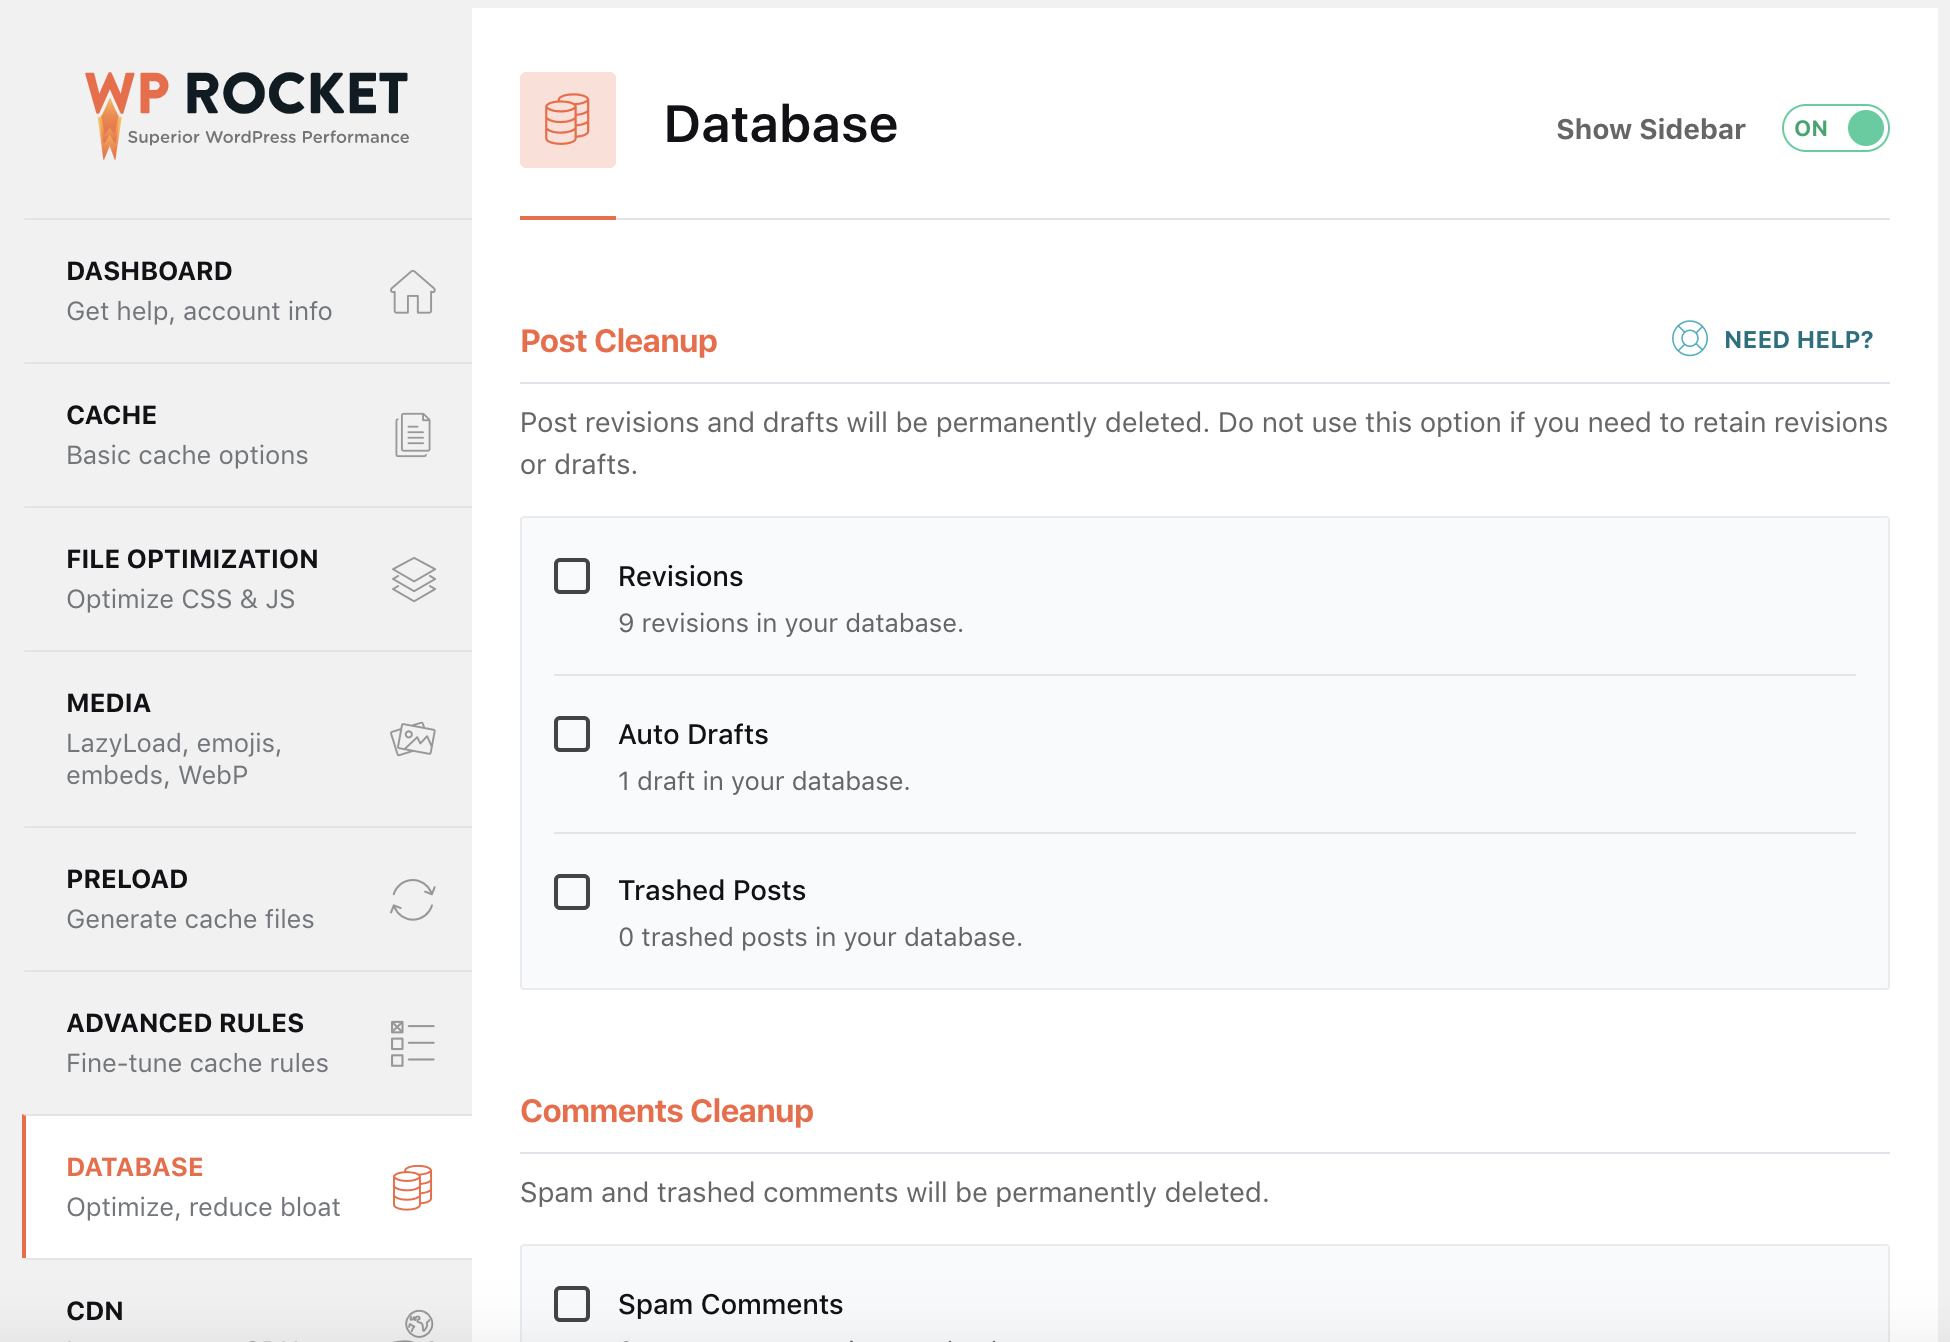Click the File Optimization layers icon
The width and height of the screenshot is (1950, 1342).
(413, 579)
